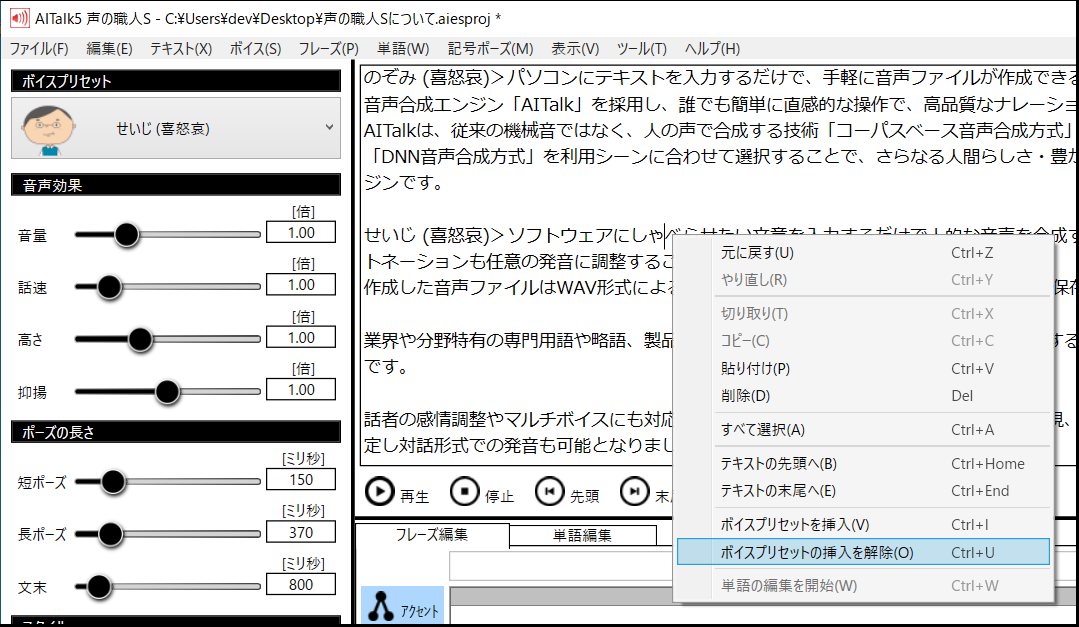The image size is (1079, 627).
Task: Adjust the 短ポーズ slider handle
Action: click(113, 481)
